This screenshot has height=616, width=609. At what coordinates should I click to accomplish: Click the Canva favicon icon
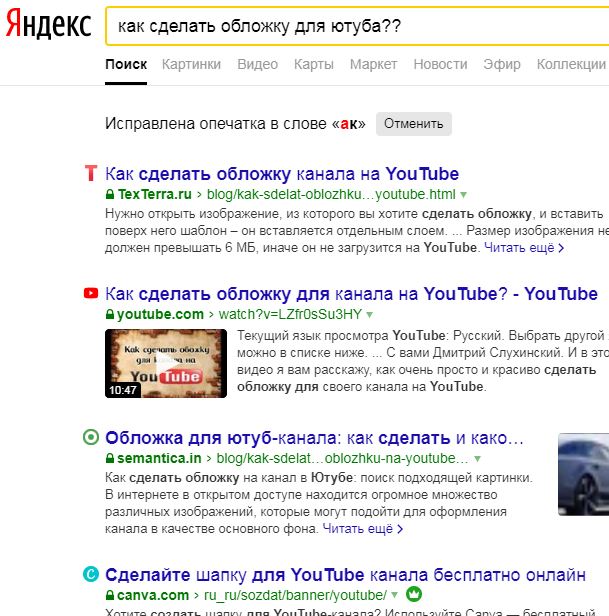tap(91, 574)
